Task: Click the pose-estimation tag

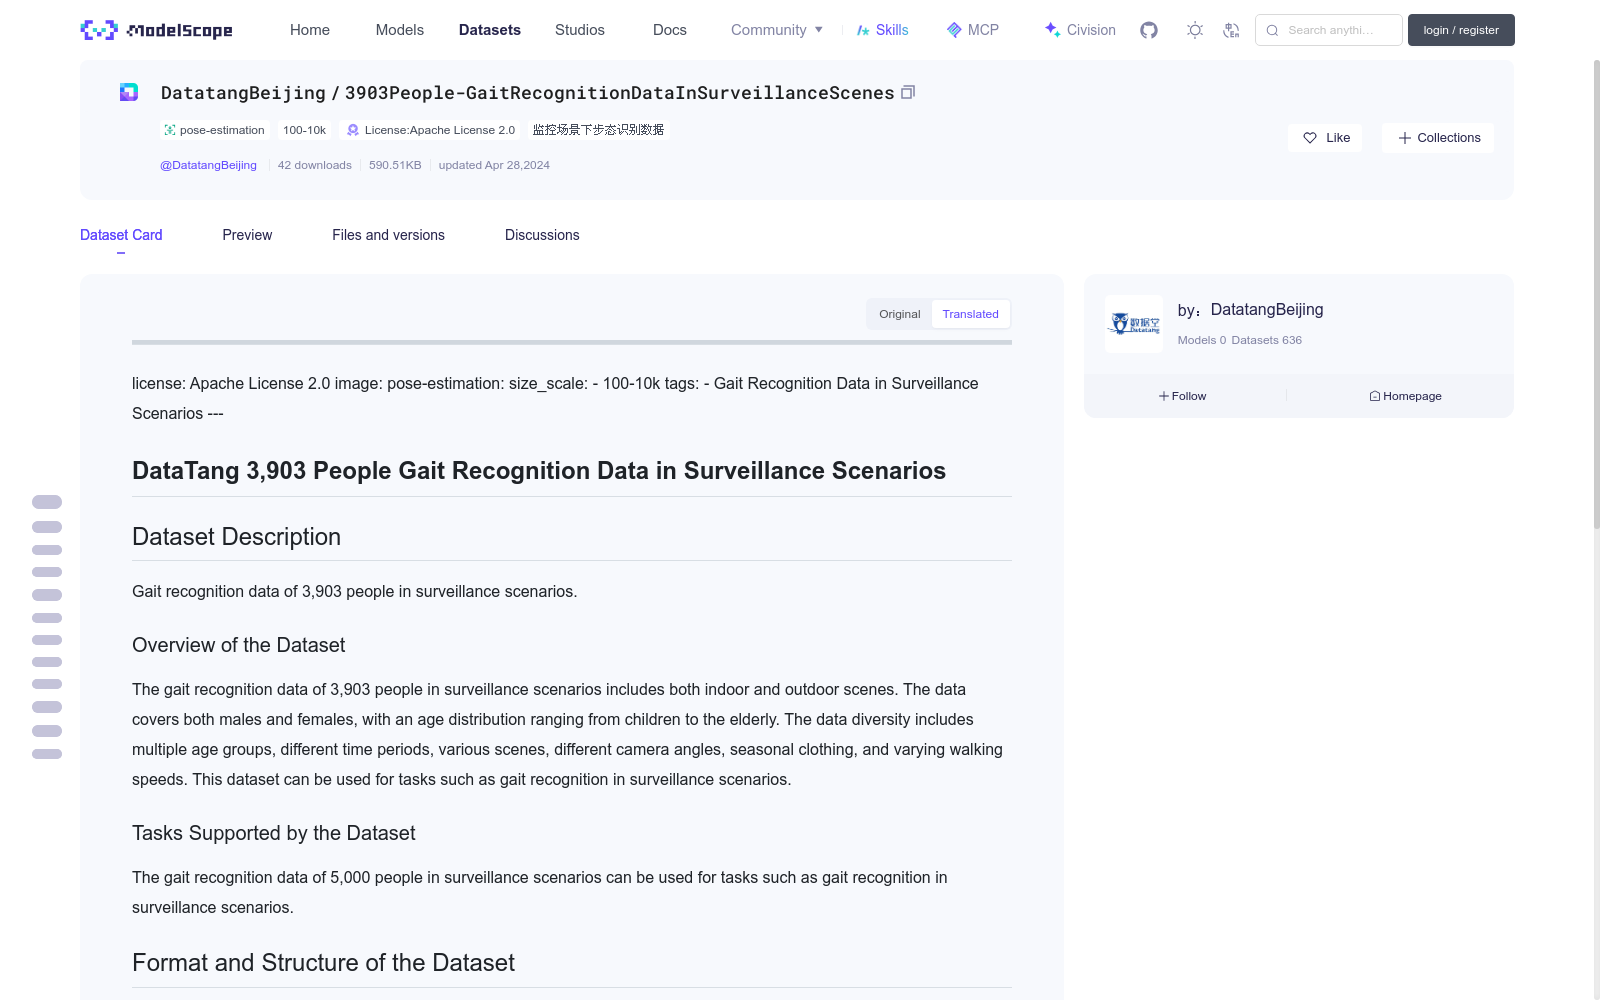Action: [215, 130]
